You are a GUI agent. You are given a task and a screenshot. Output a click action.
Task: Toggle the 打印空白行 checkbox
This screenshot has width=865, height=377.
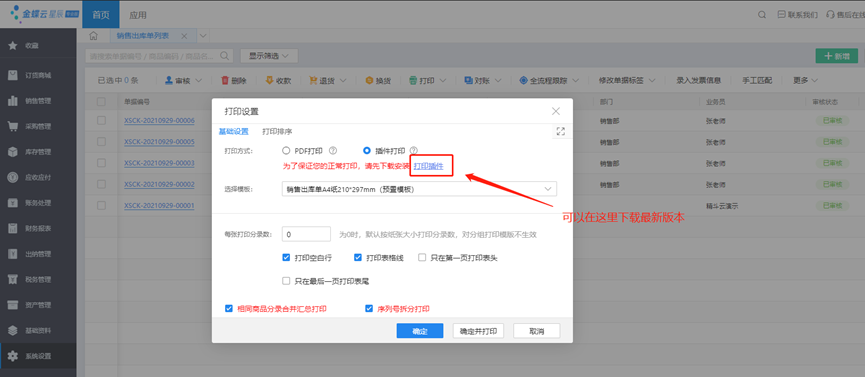coord(286,257)
